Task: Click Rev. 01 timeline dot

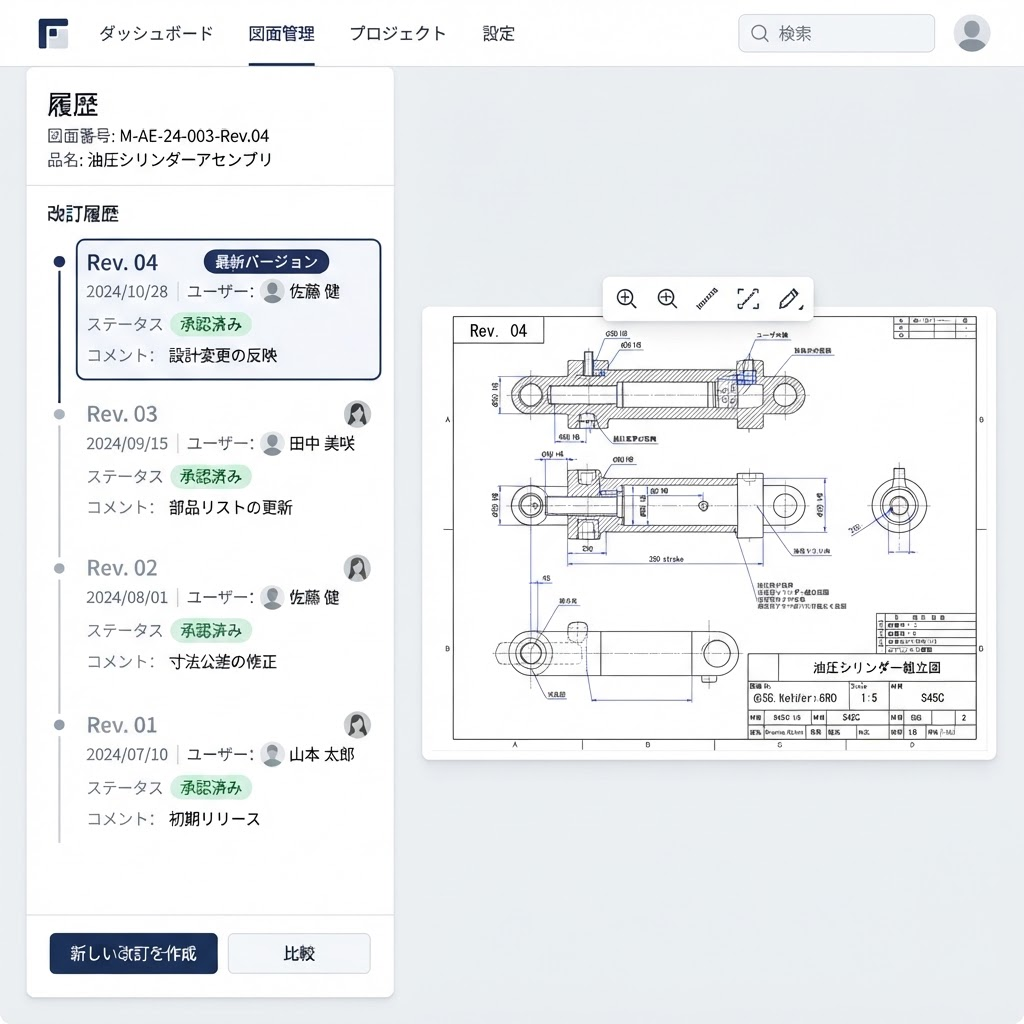Action: 59,725
